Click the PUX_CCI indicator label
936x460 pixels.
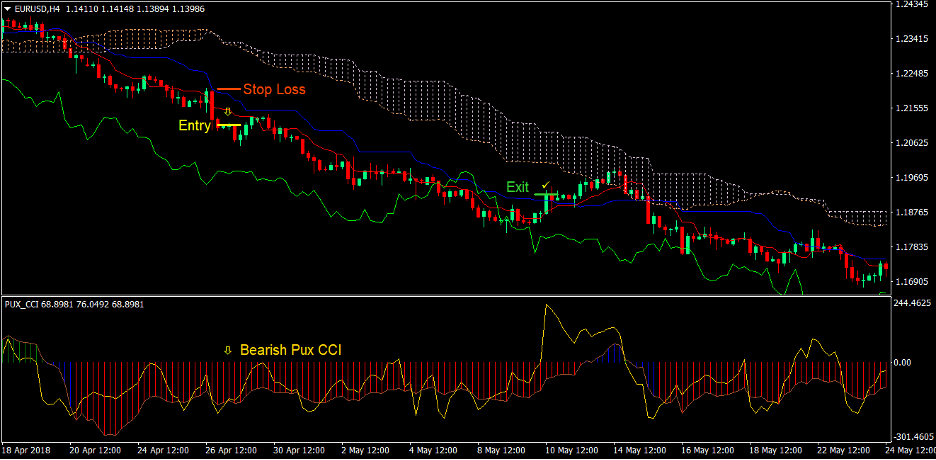point(23,304)
